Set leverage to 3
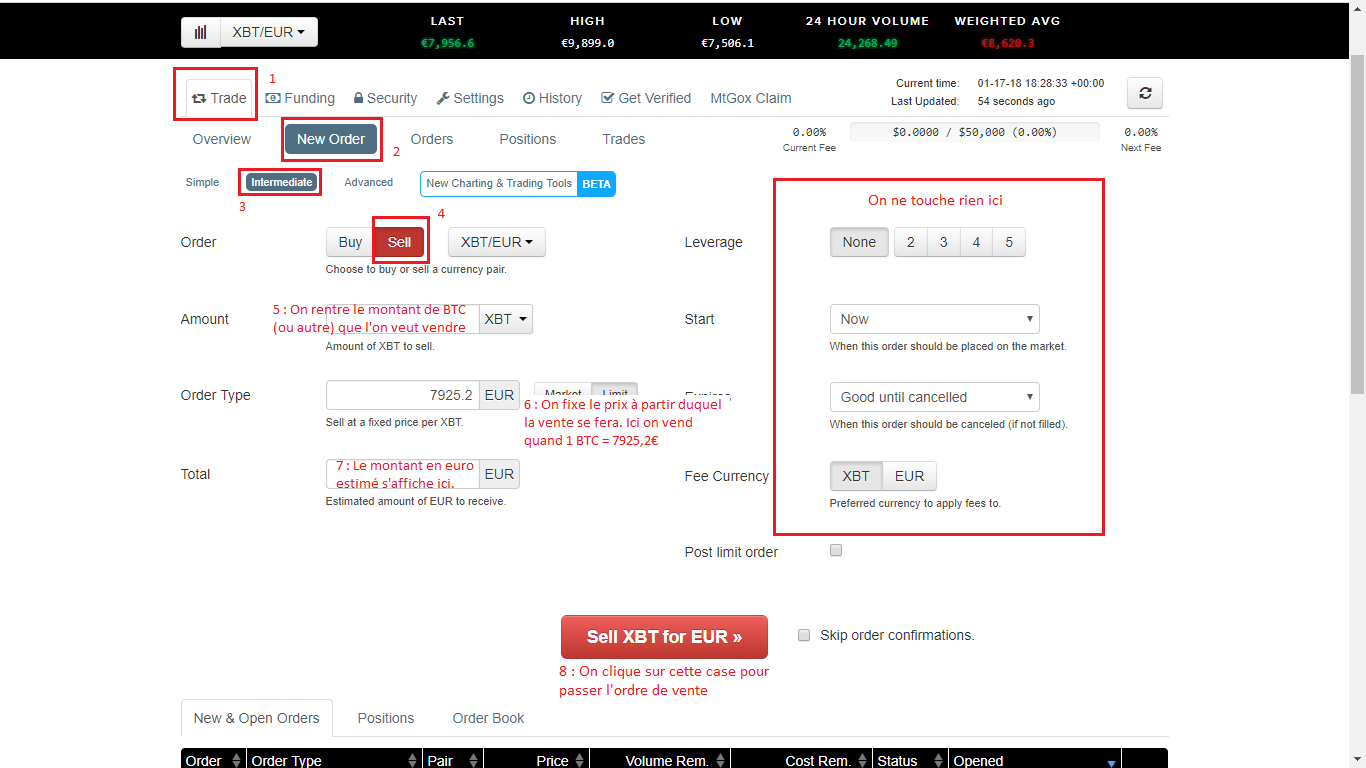The image size is (1366, 768). point(943,242)
